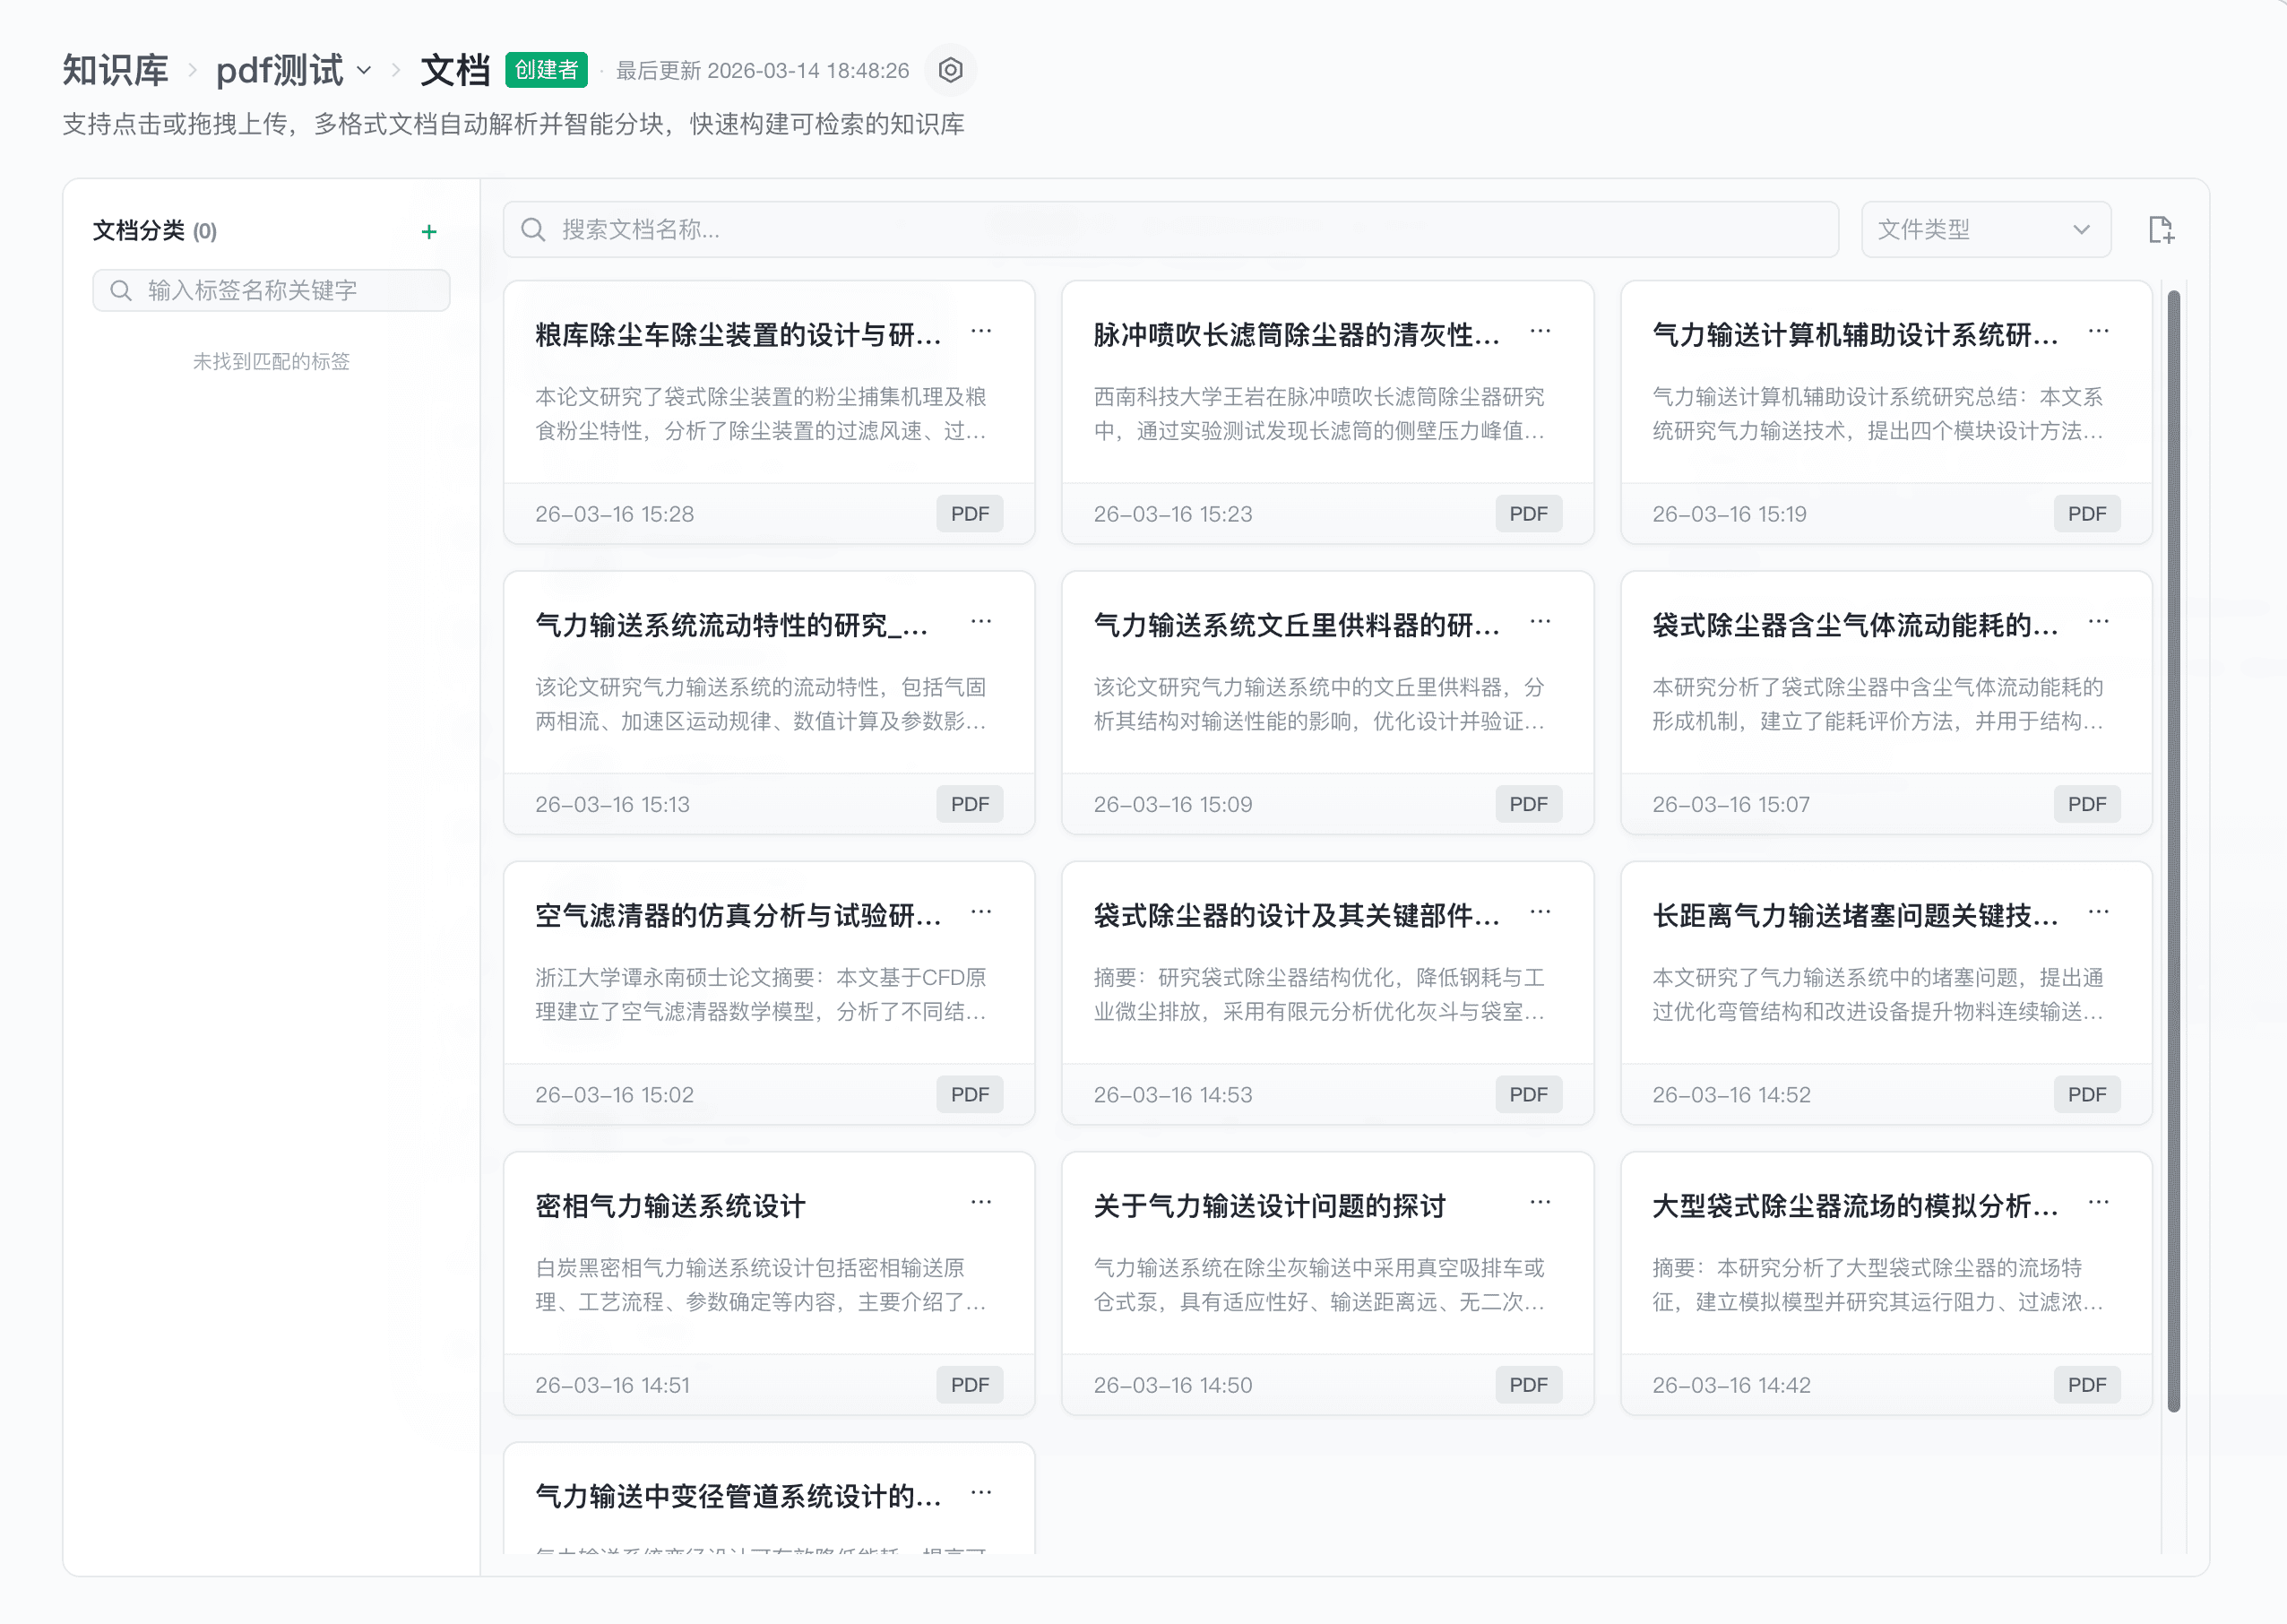Open more menu for 长距离气力输送堵塞 card
This screenshot has height=1624, width=2287.
tap(2098, 912)
